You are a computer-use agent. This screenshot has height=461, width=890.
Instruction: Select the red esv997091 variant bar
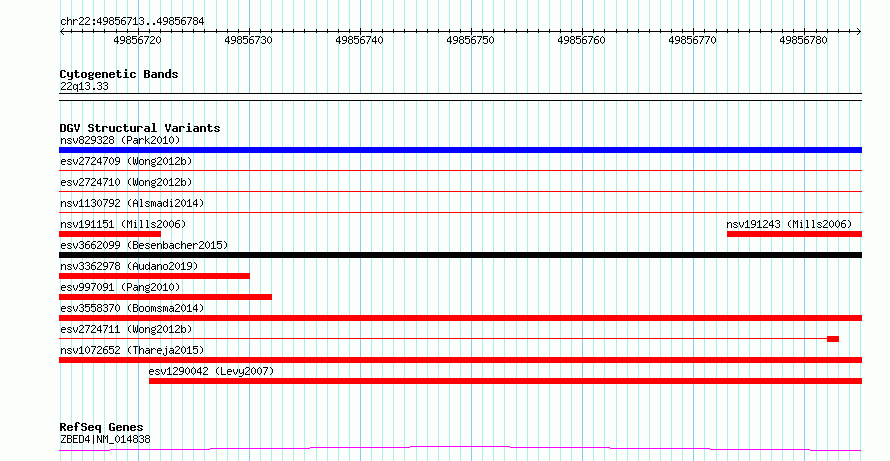pyautogui.click(x=165, y=297)
